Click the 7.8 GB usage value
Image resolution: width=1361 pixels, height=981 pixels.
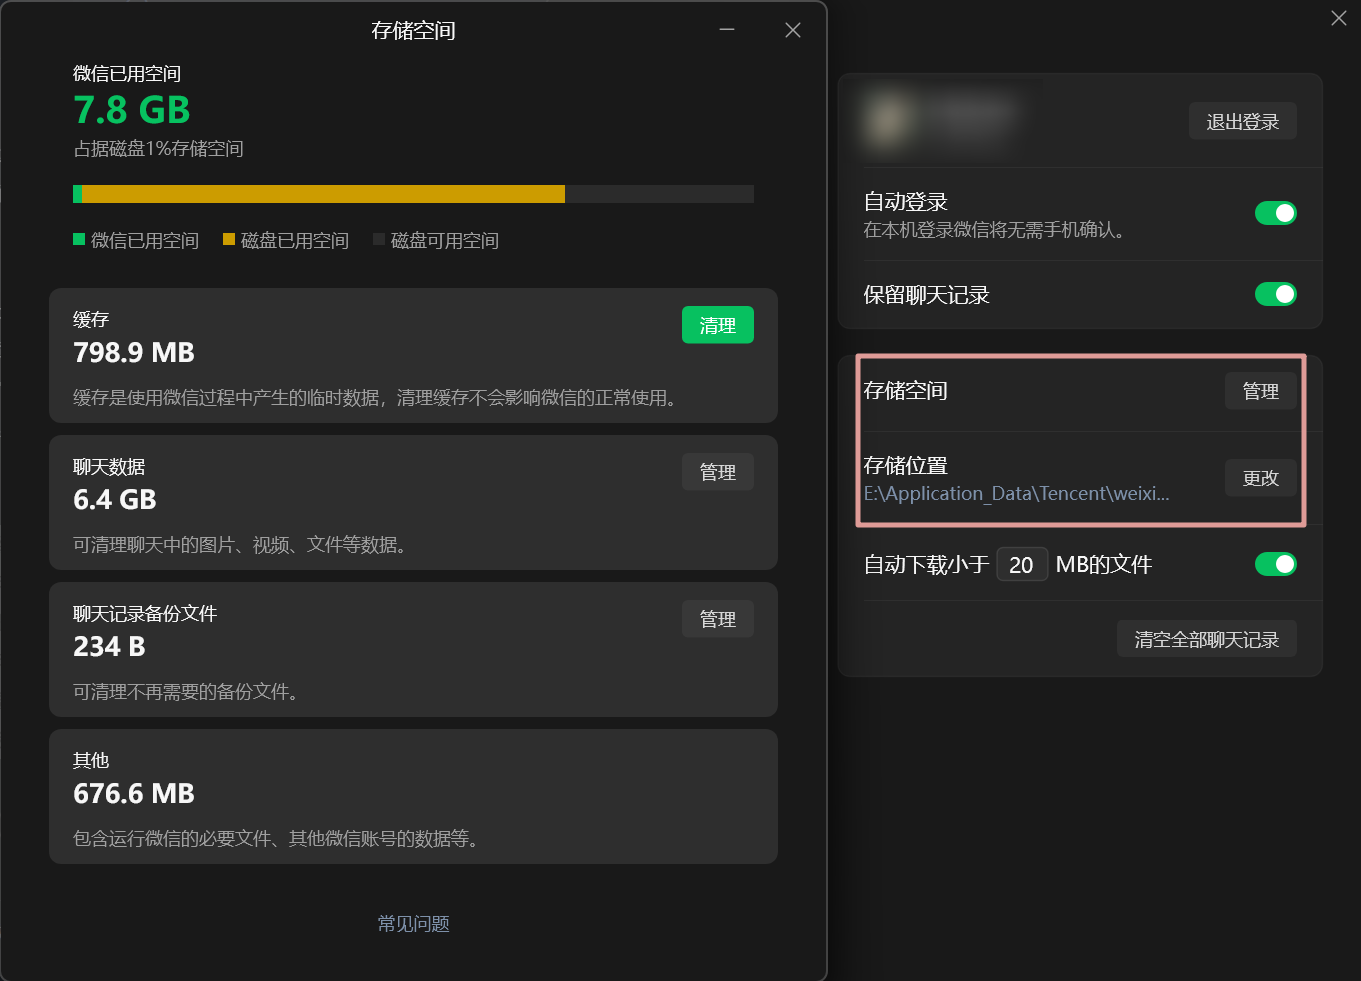pyautogui.click(x=132, y=110)
